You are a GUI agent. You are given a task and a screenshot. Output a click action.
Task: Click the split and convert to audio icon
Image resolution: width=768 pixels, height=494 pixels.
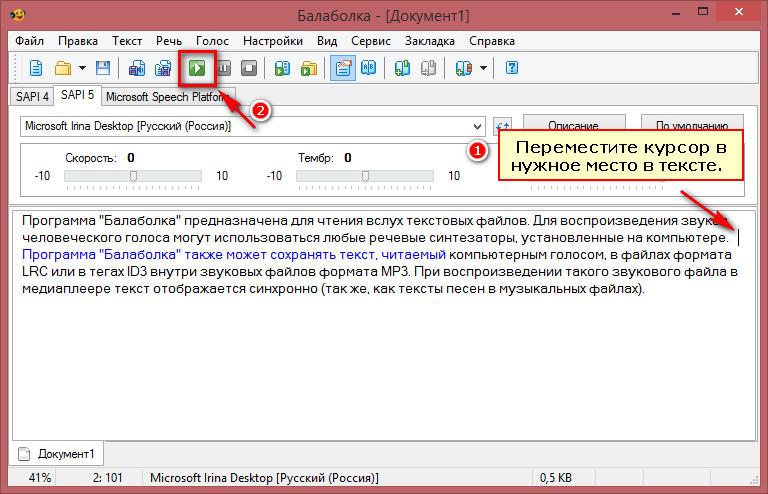point(163,68)
